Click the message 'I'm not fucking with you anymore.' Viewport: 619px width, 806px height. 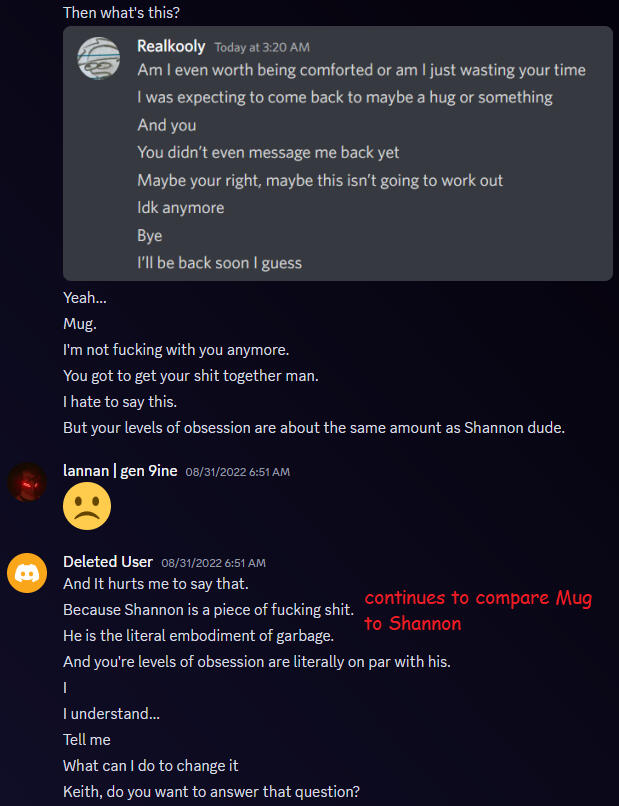pyautogui.click(x=176, y=350)
